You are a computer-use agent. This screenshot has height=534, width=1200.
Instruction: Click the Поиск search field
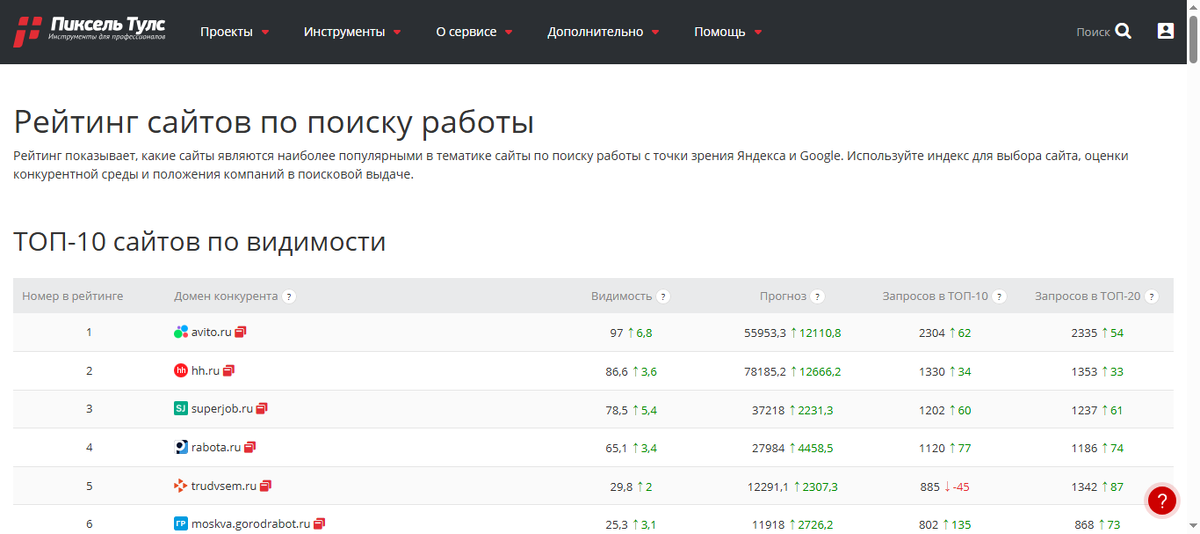click(x=1093, y=32)
